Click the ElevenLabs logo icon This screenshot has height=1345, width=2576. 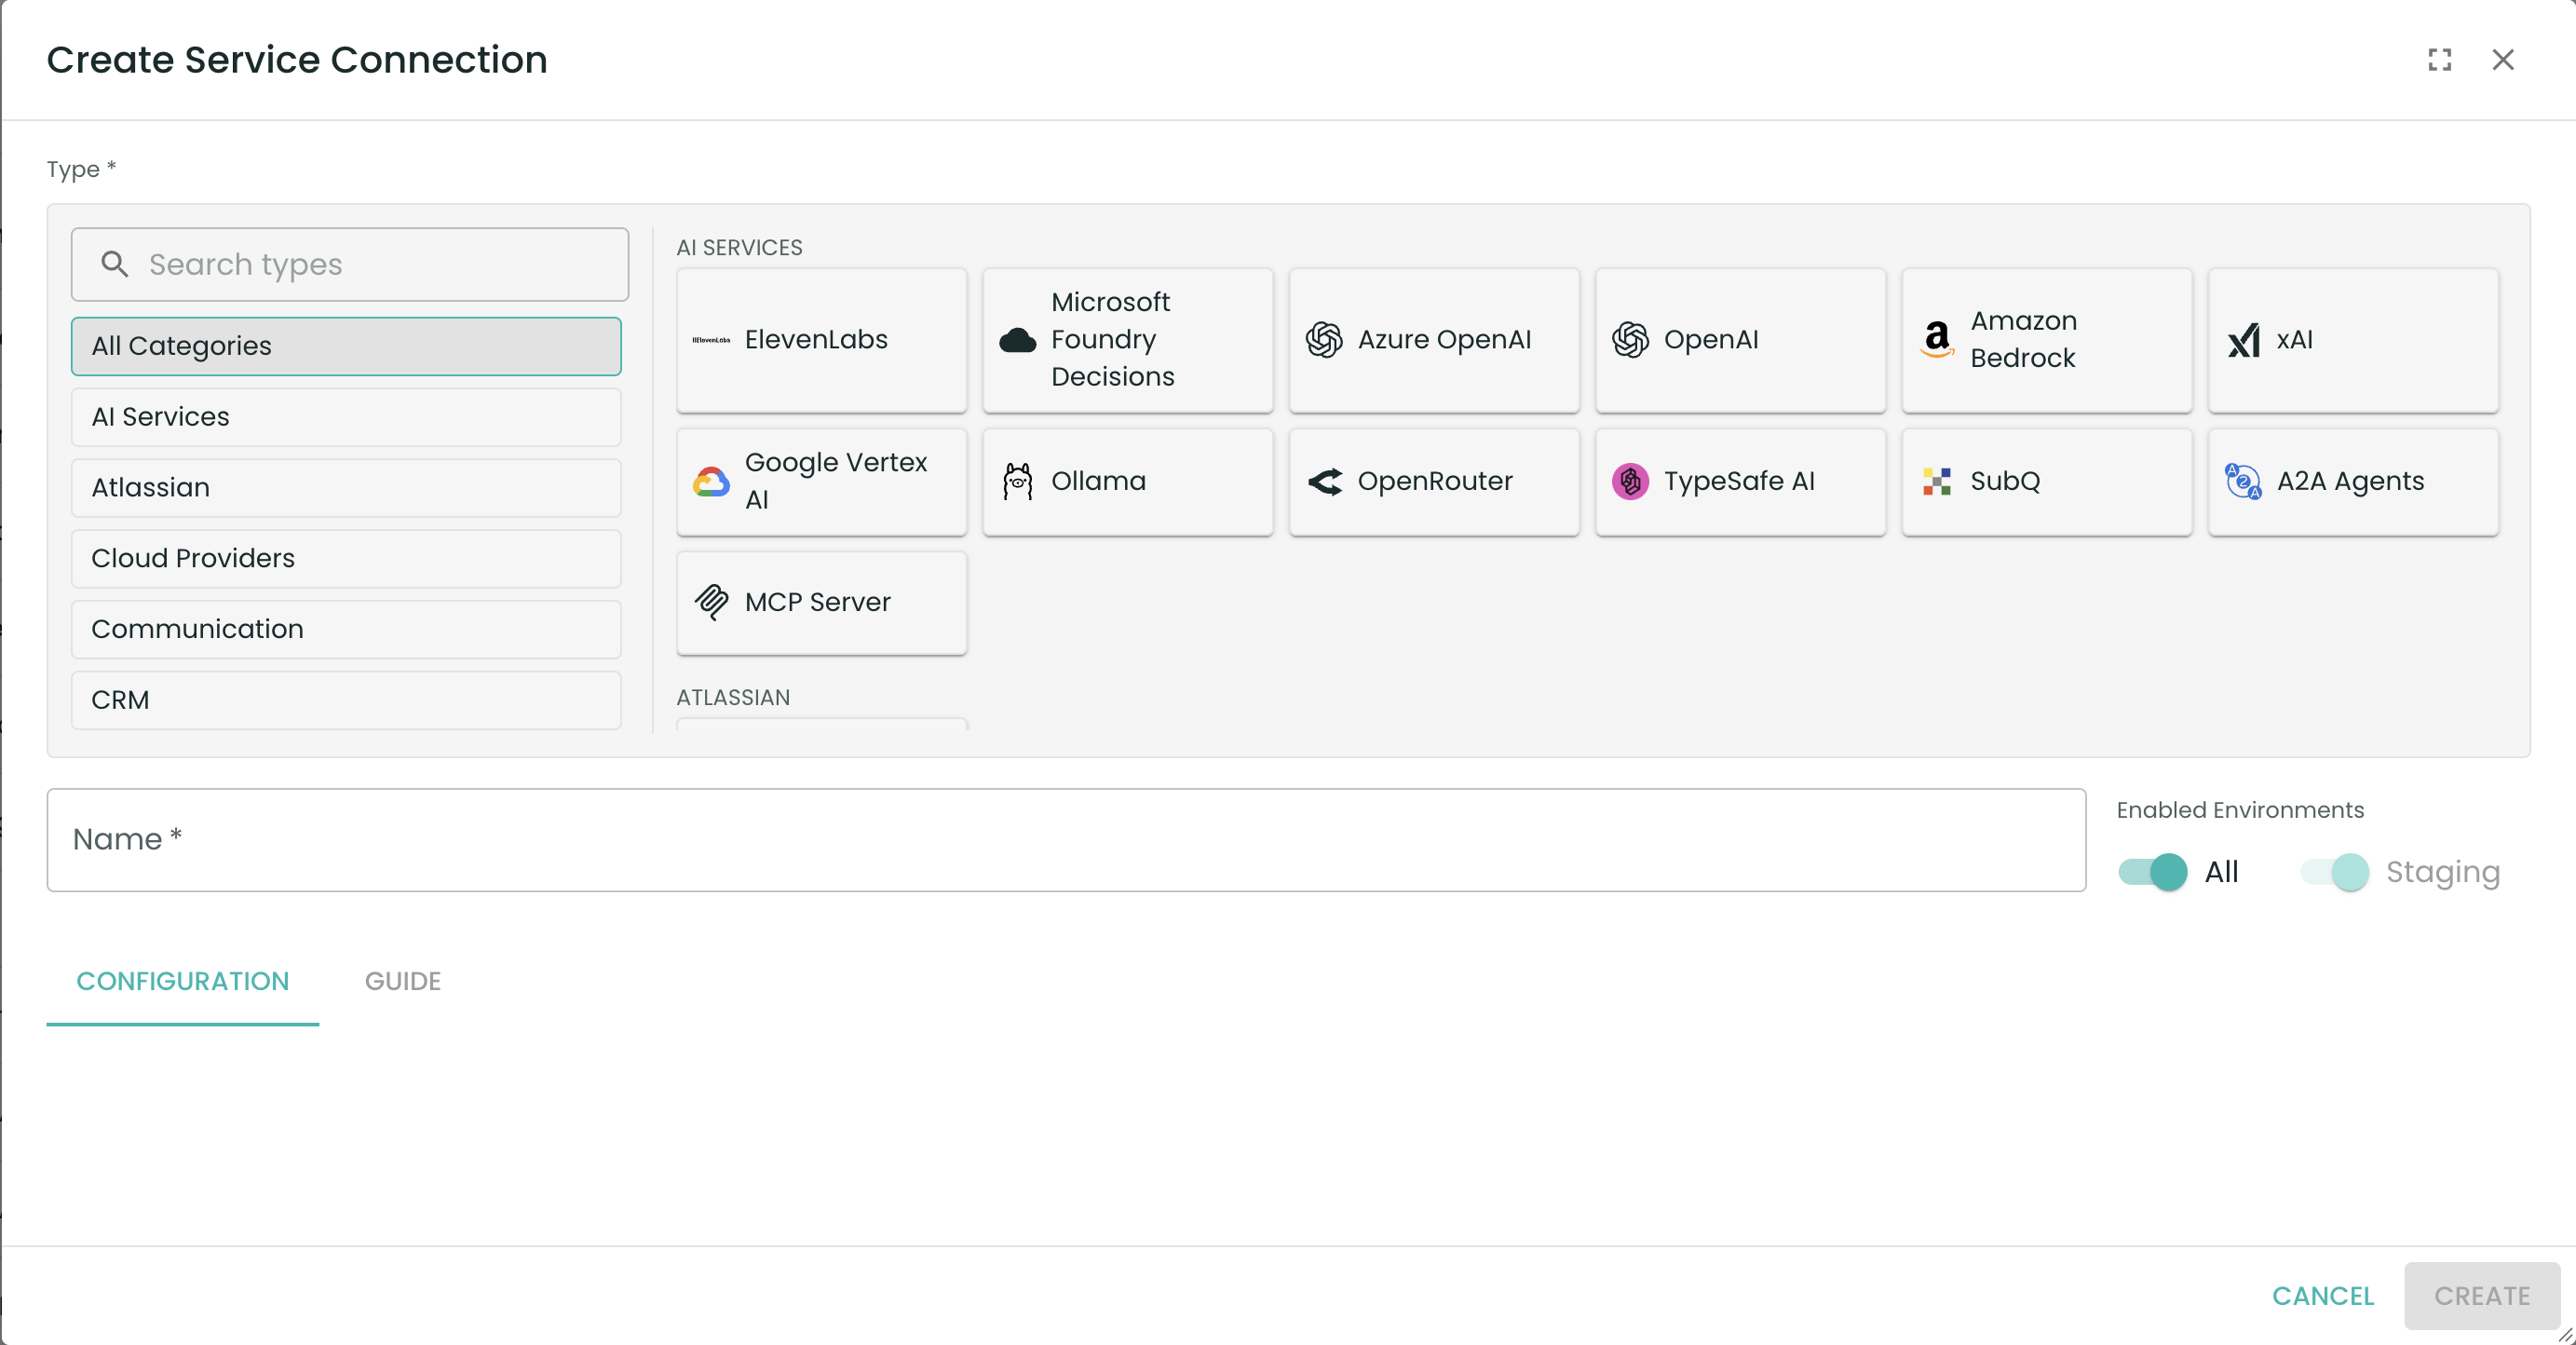(x=711, y=340)
